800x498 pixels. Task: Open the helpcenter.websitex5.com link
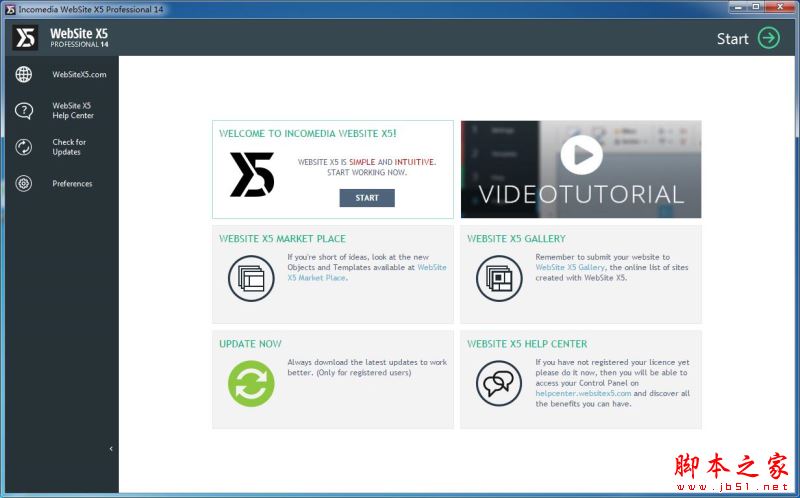(x=583, y=393)
